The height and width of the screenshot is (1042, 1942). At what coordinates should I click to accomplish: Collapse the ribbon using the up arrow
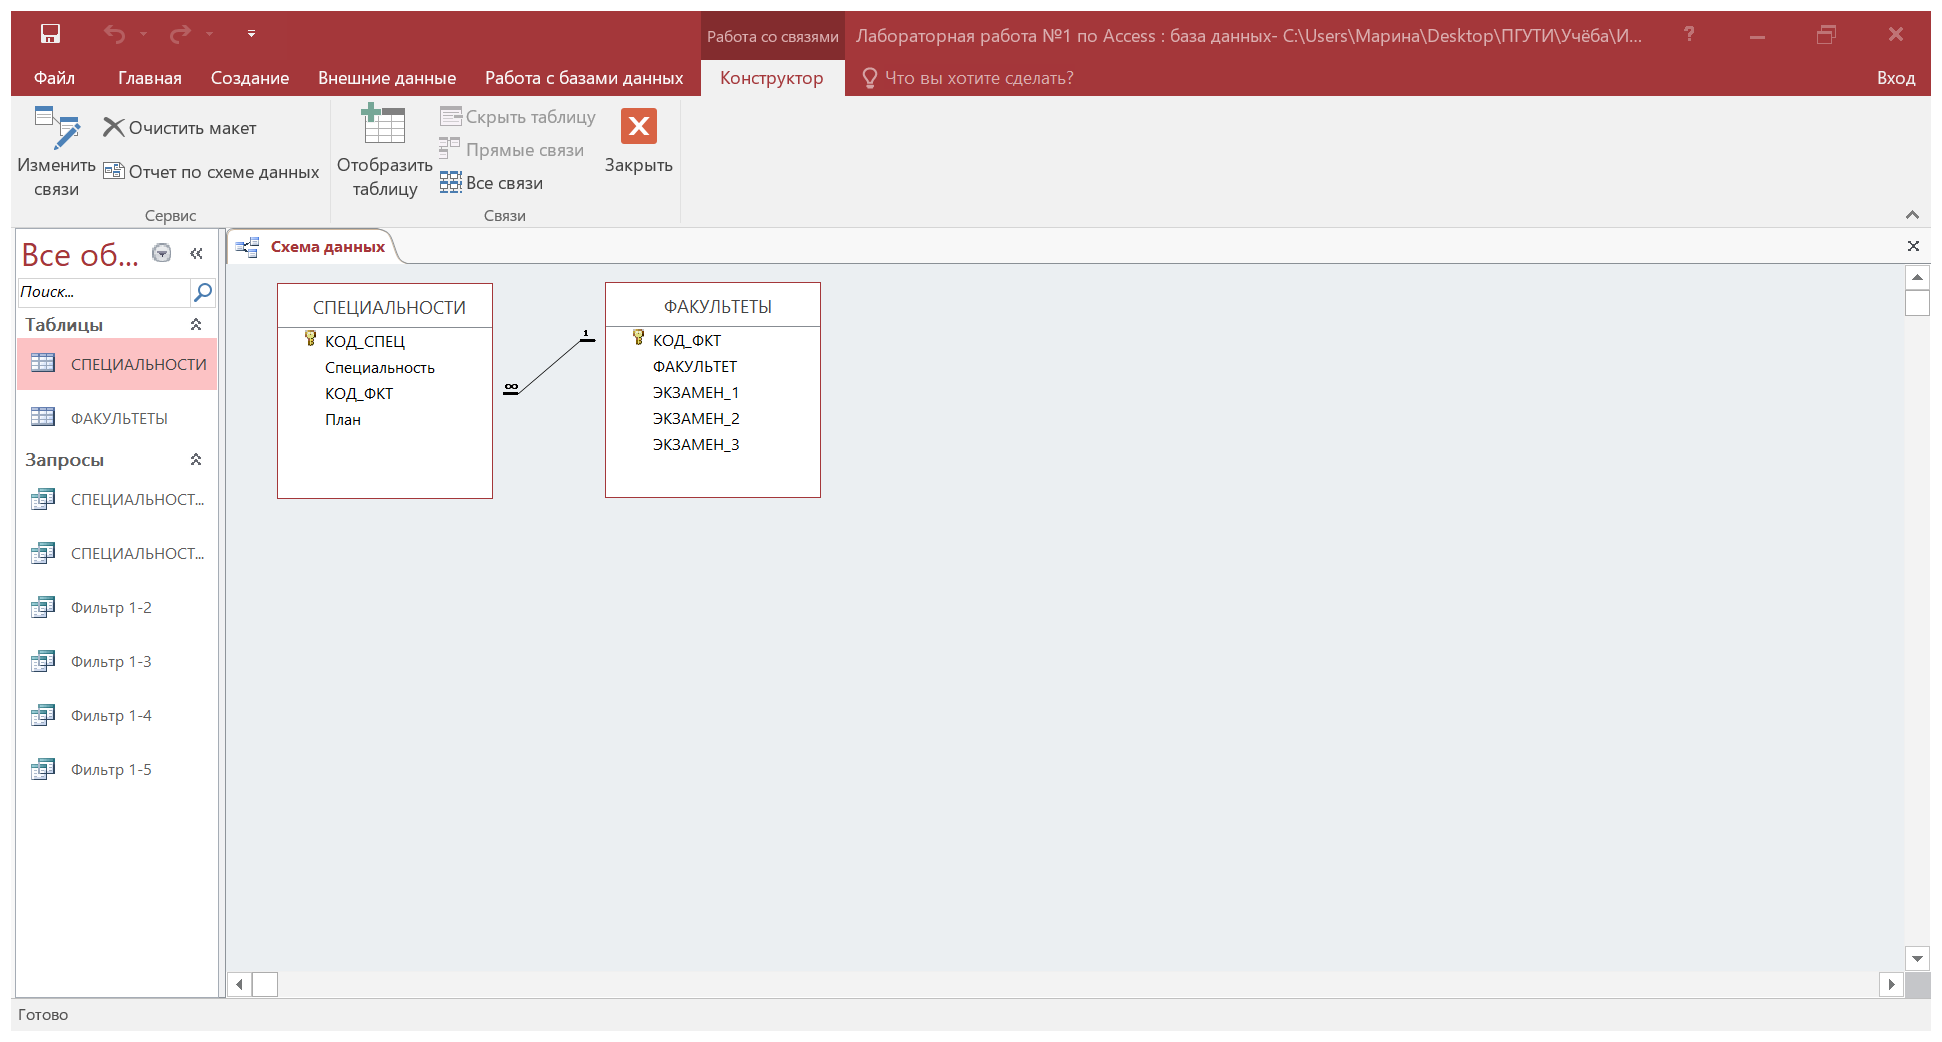1912,215
